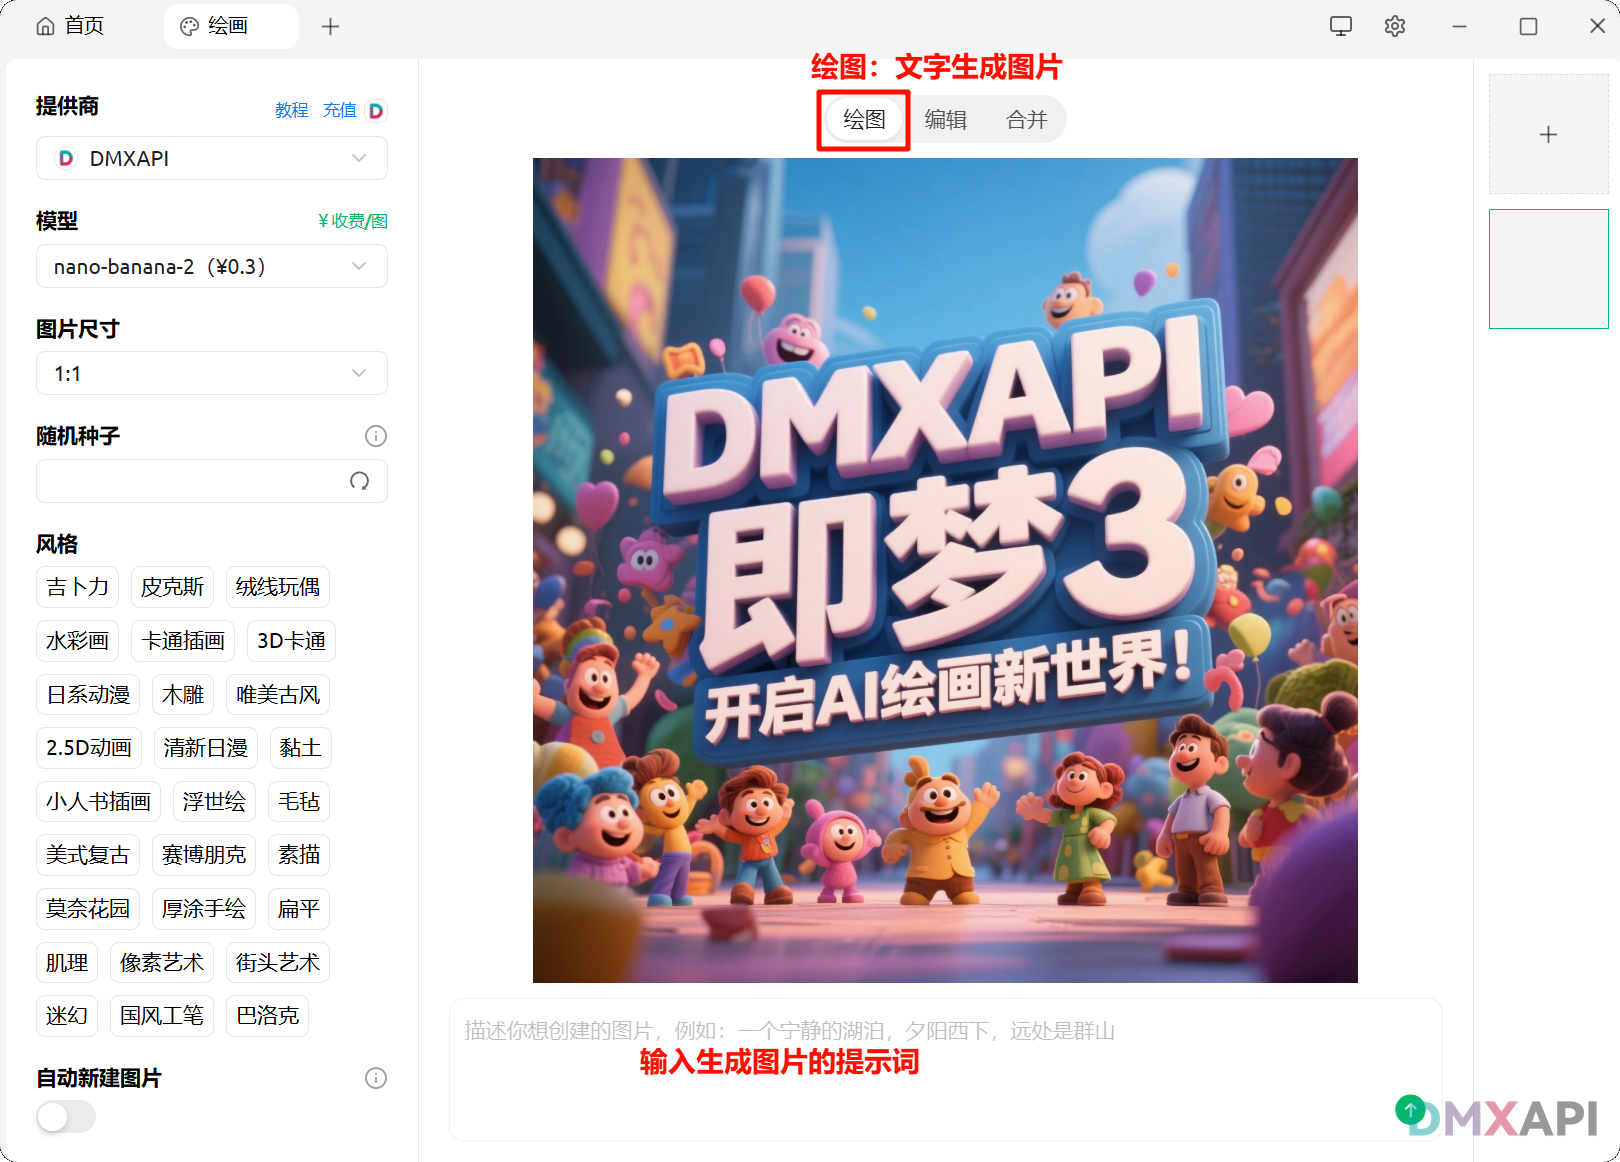Click the add new image plus tile
This screenshot has width=1620, height=1162.
(1548, 134)
